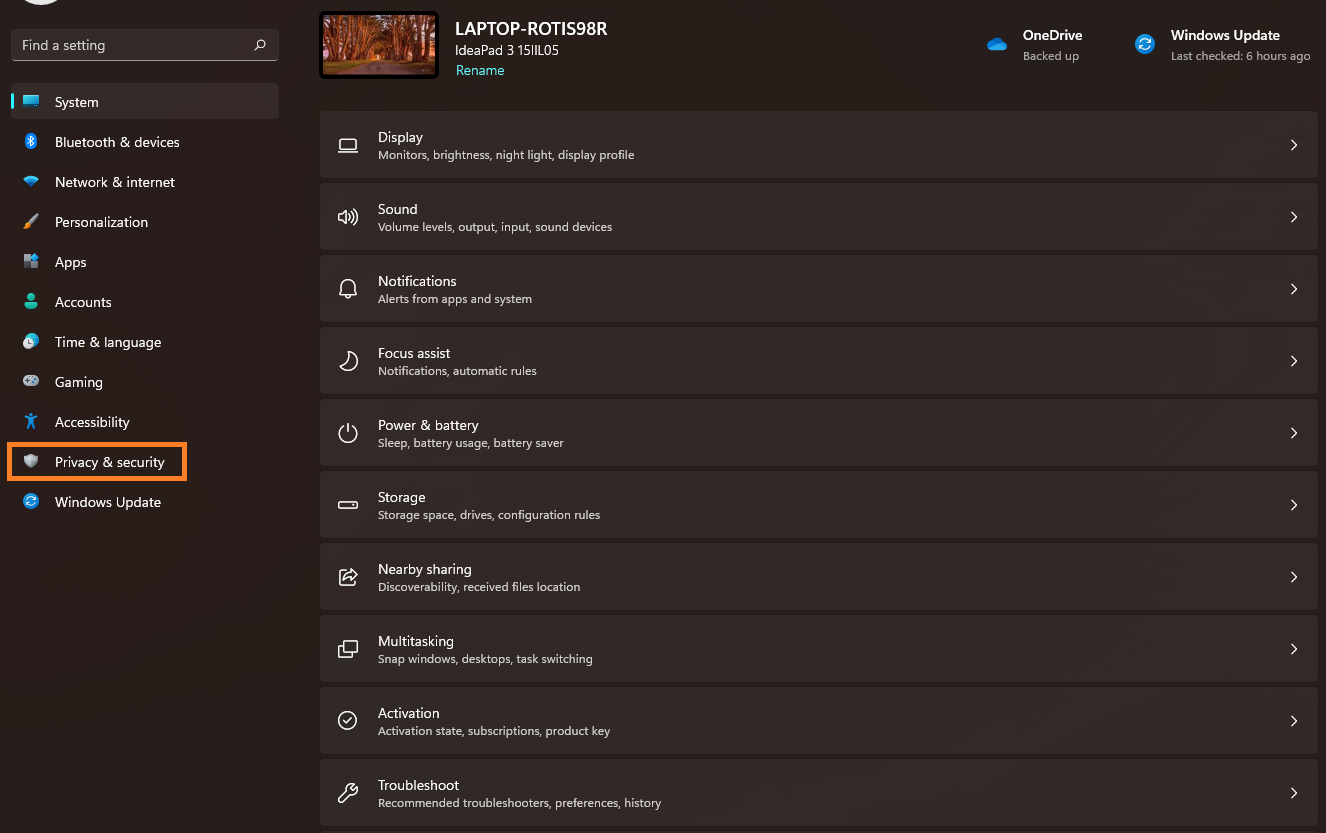
Task: Open Multitasking via the chevron arrow
Action: point(1294,649)
